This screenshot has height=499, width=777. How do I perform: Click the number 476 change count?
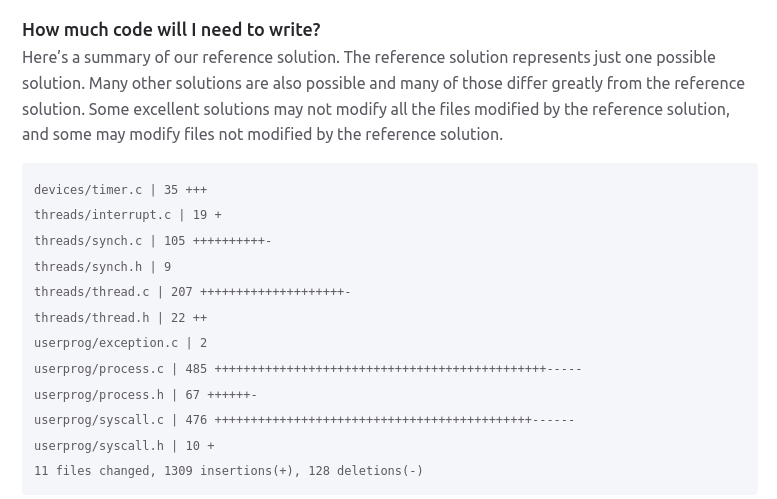pos(196,420)
